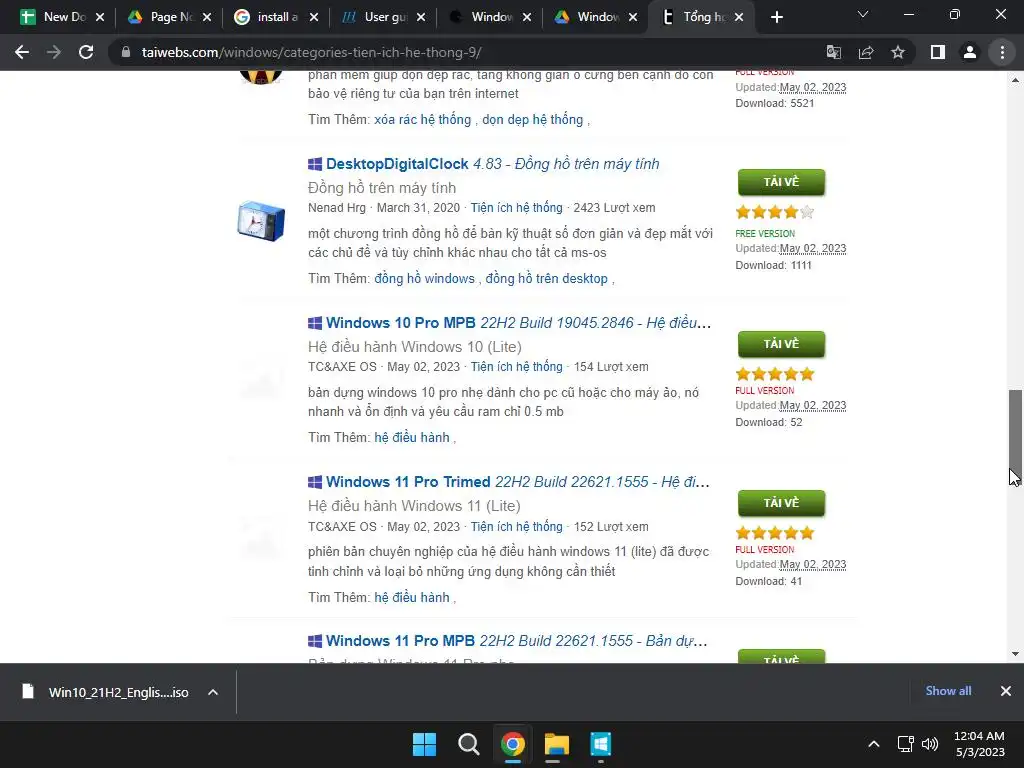Click the Windows logo beside Windows 11 Pro Trimed

point(315,482)
